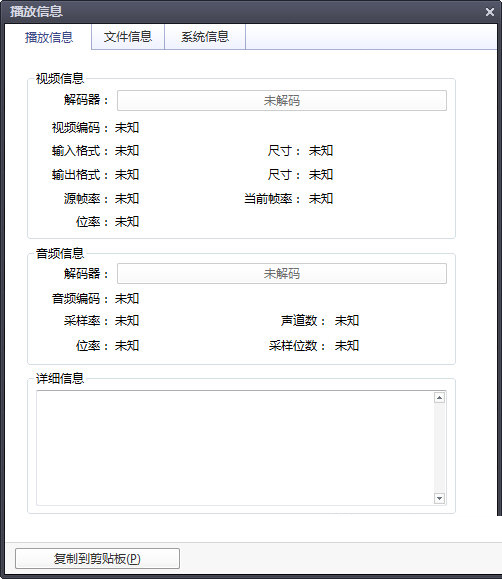This screenshot has width=502, height=579.
Task: Open the 系统信息 tab
Action: point(205,37)
